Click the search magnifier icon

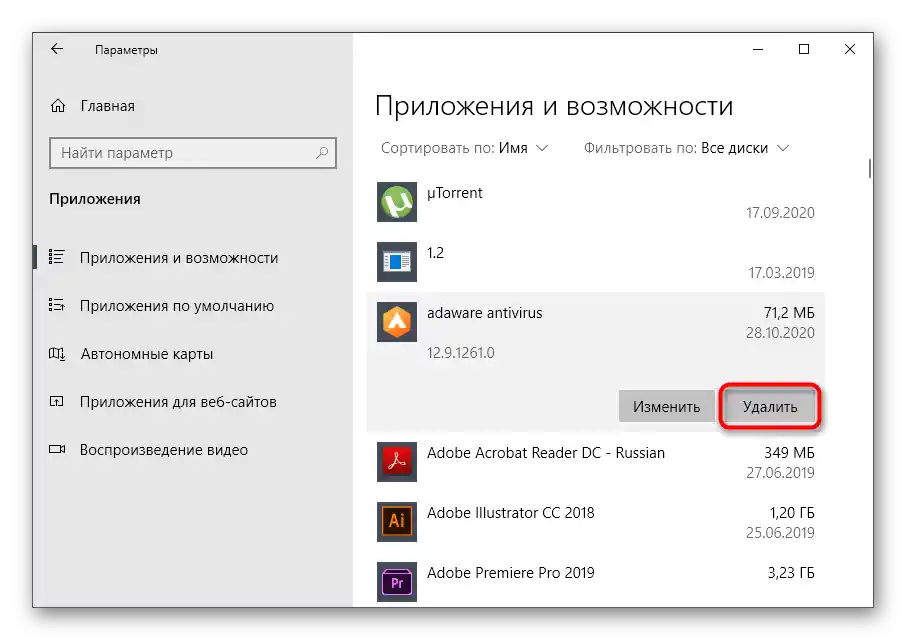click(x=322, y=152)
